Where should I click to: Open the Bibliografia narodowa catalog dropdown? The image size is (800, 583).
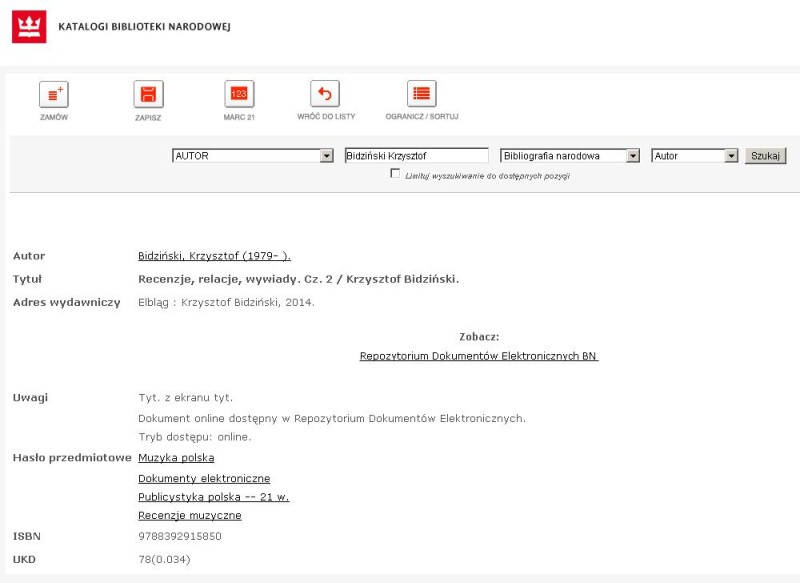click(570, 156)
